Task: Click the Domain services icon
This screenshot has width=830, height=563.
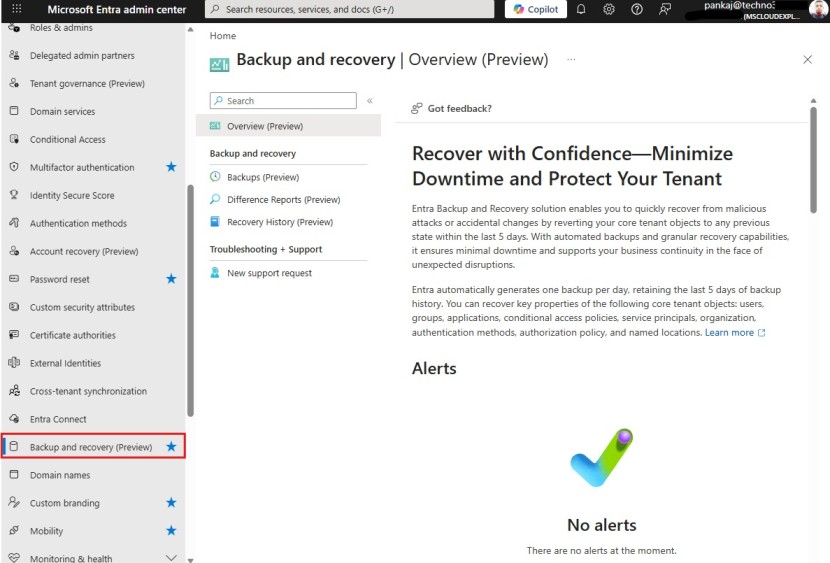Action: tap(14, 111)
